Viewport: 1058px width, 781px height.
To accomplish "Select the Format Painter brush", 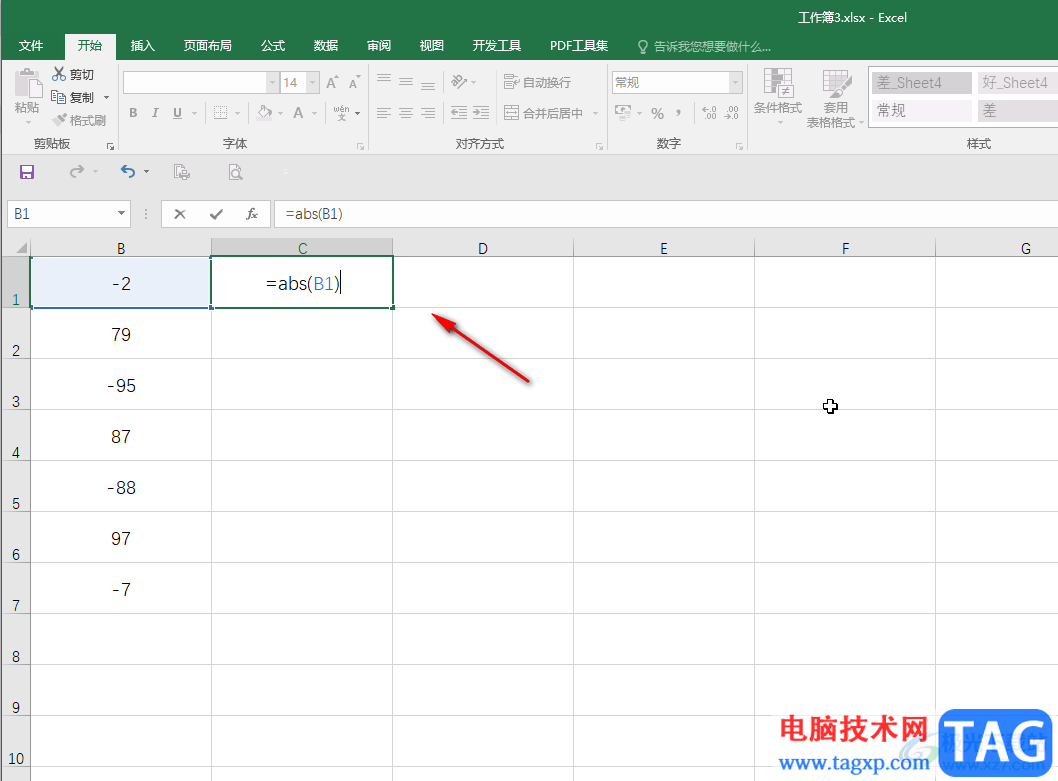I will 59,120.
